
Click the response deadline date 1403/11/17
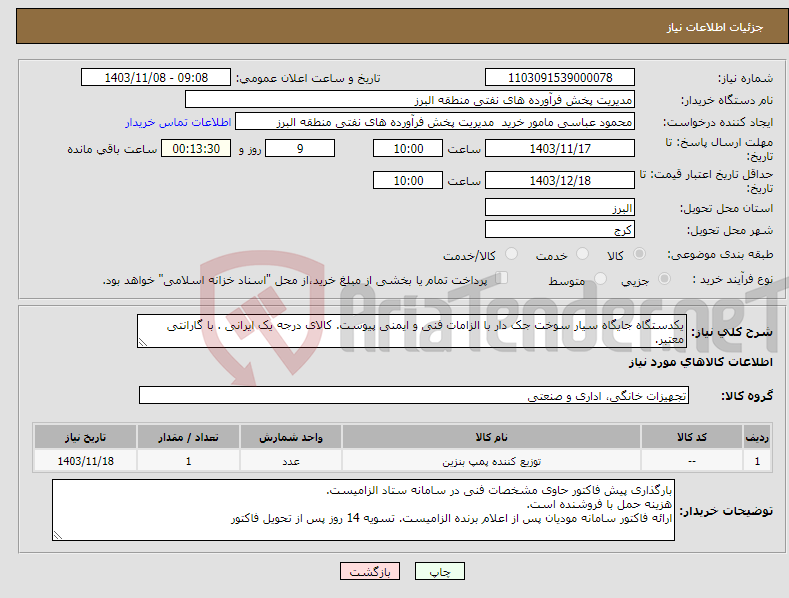click(x=560, y=148)
